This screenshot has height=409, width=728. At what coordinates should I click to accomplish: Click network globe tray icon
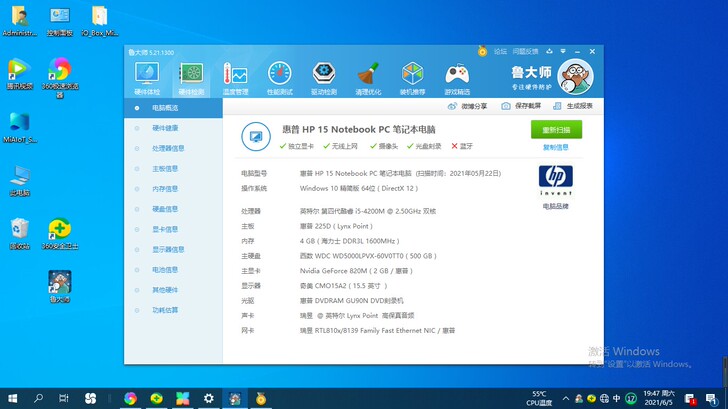(x=604, y=398)
